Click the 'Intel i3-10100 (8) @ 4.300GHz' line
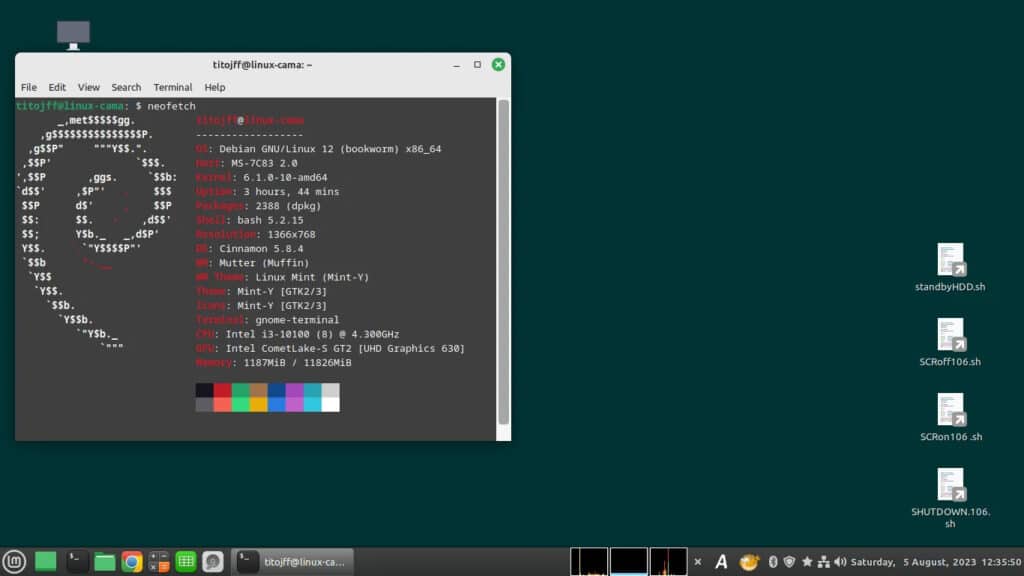 click(x=312, y=334)
